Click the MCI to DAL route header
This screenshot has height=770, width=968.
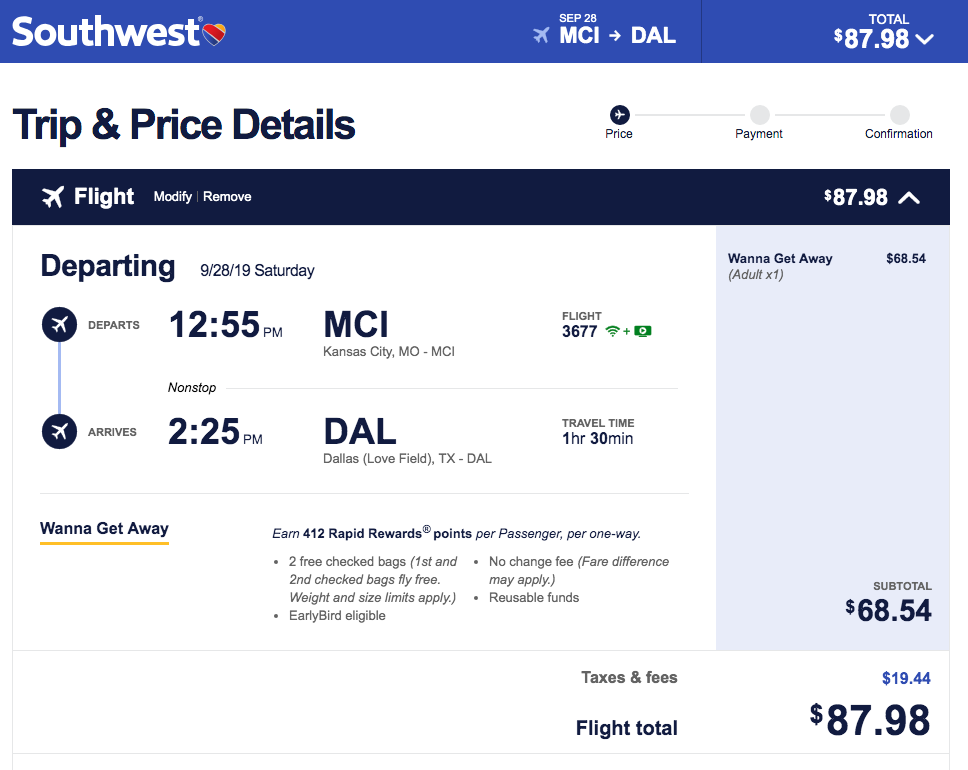pos(617,36)
